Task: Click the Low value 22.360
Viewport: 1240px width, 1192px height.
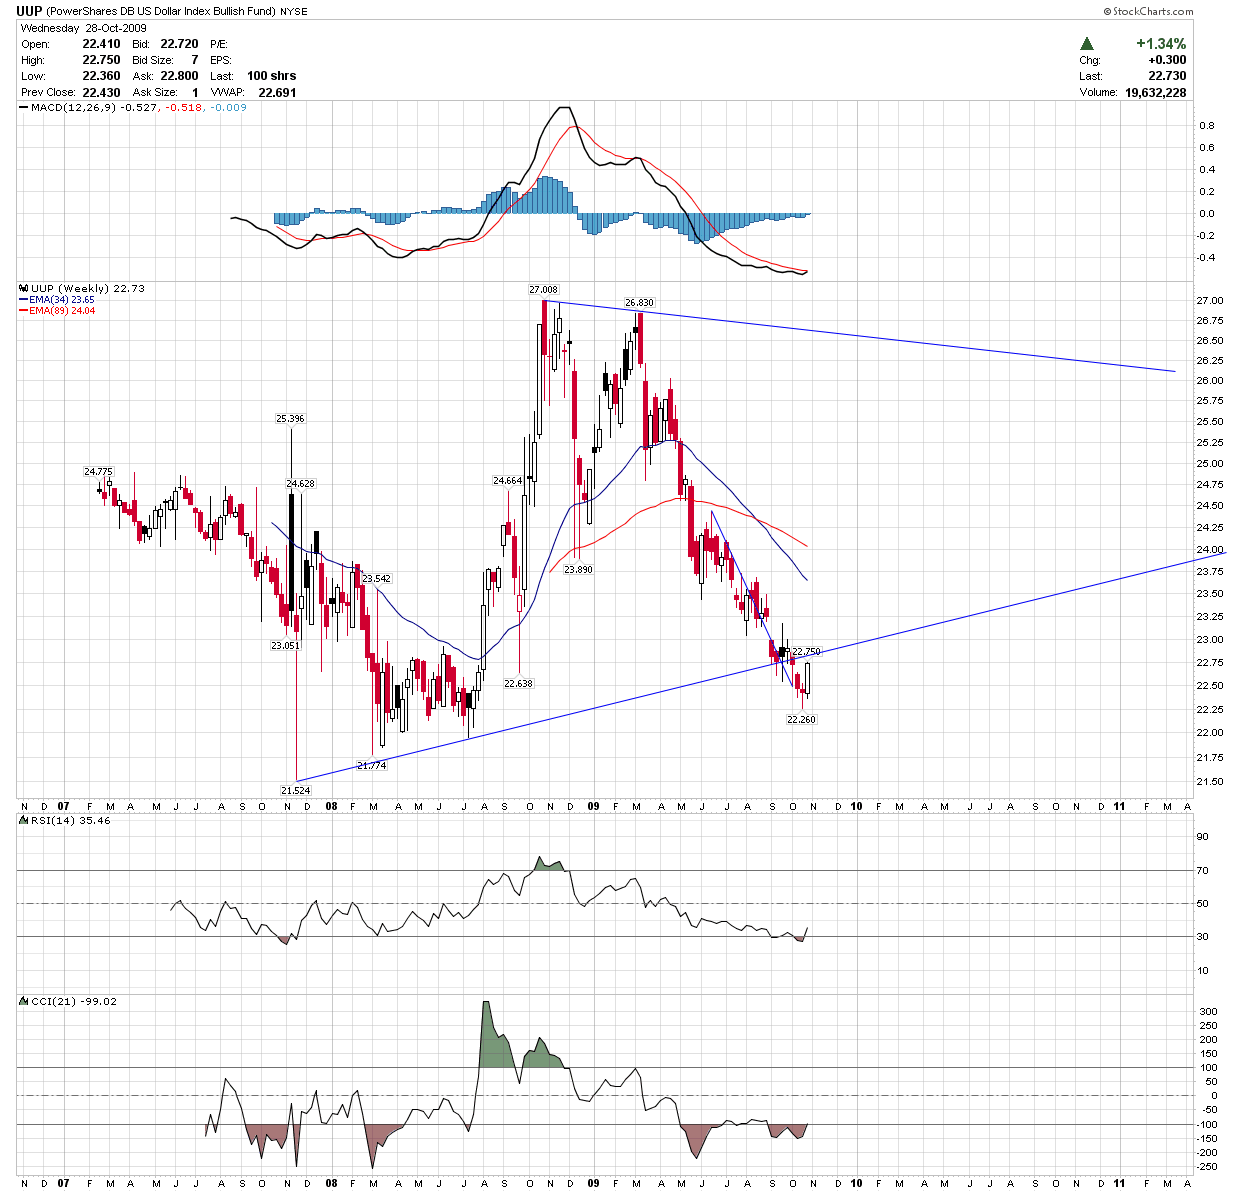Action: click(101, 76)
